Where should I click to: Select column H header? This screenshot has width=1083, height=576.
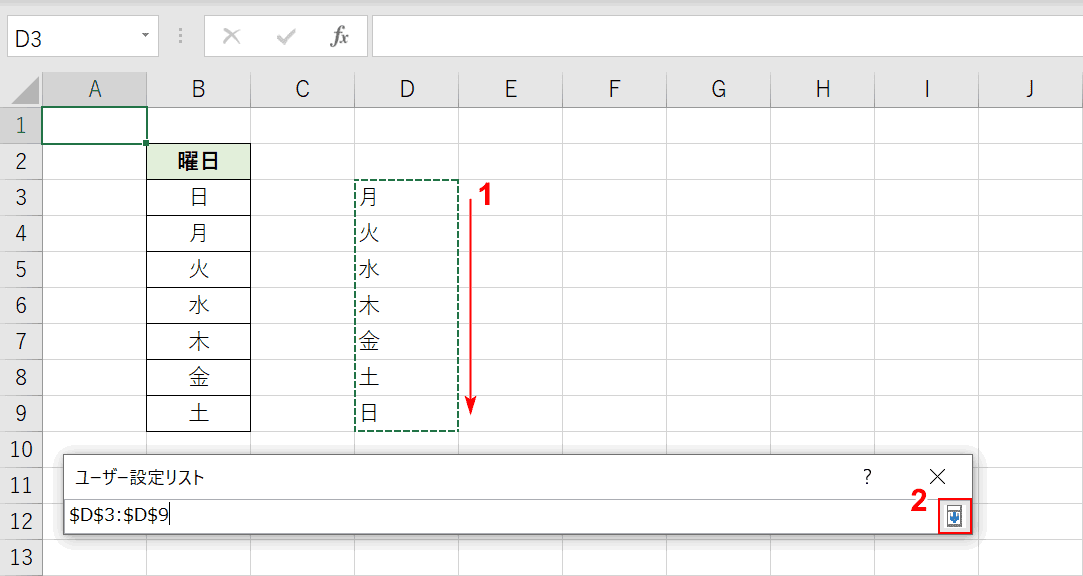823,90
